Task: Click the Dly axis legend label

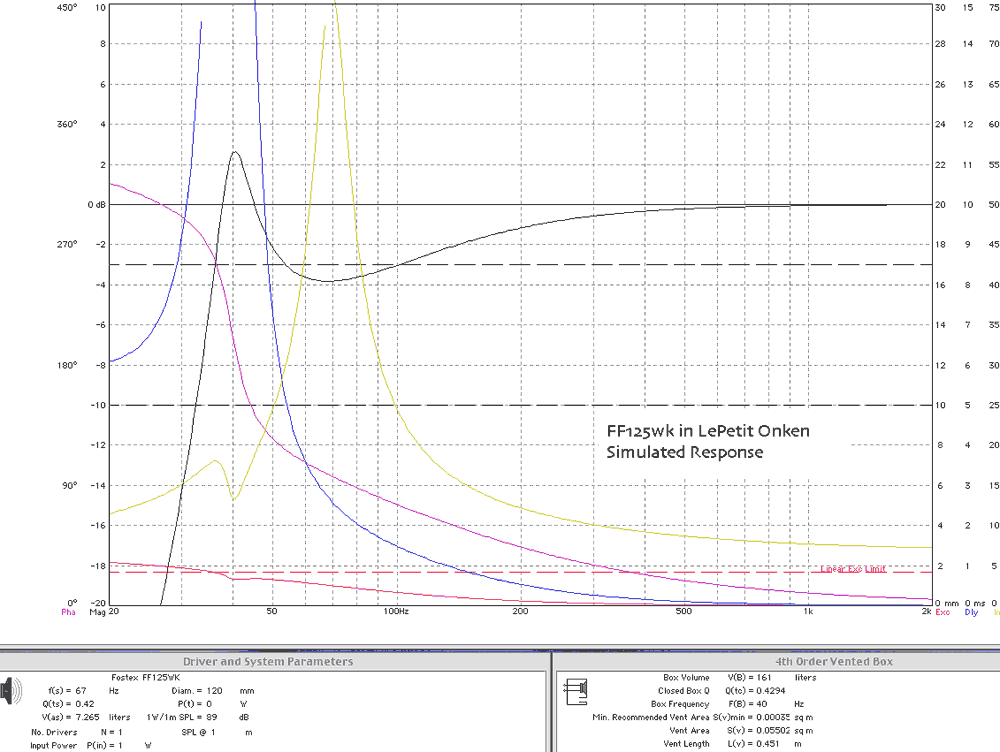Action: point(971,612)
